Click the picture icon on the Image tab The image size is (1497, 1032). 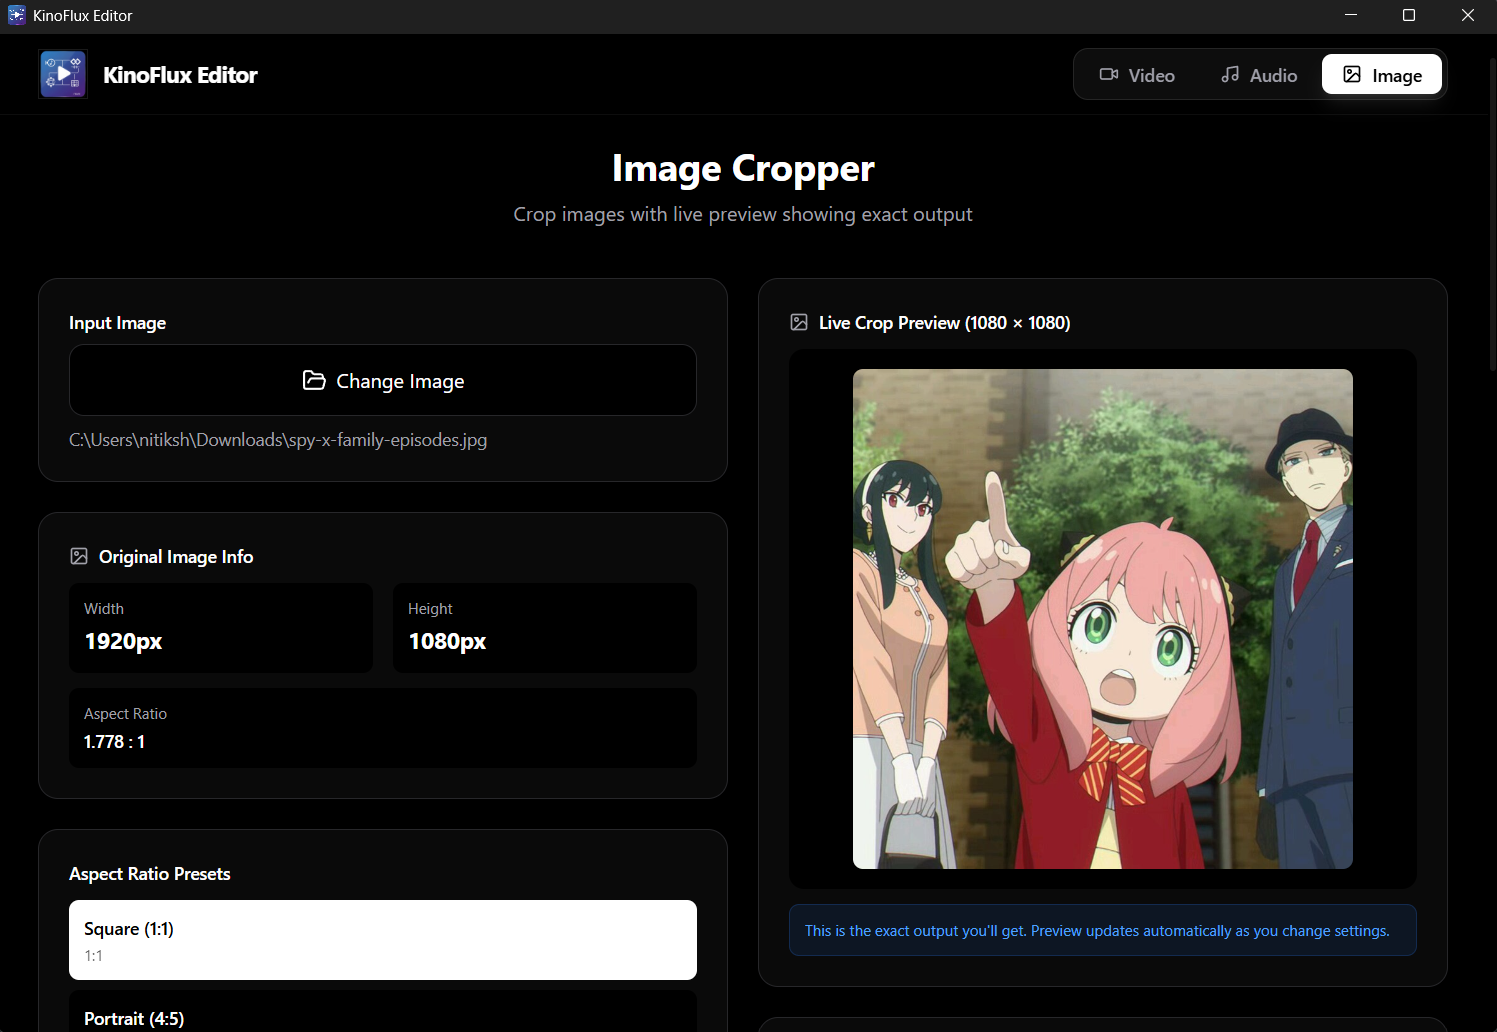(1351, 75)
